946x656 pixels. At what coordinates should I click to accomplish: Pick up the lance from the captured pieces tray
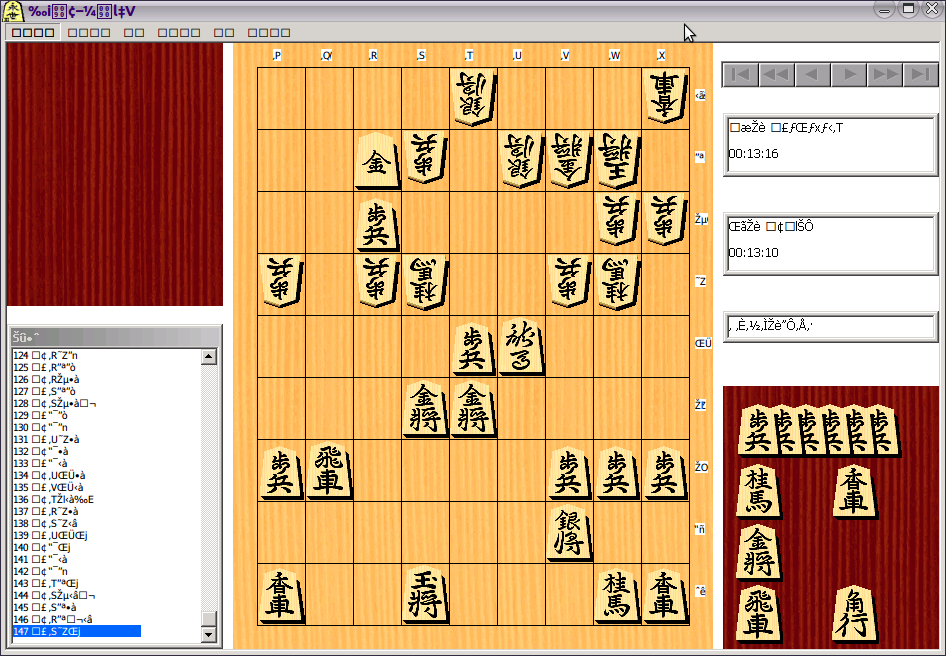854,491
